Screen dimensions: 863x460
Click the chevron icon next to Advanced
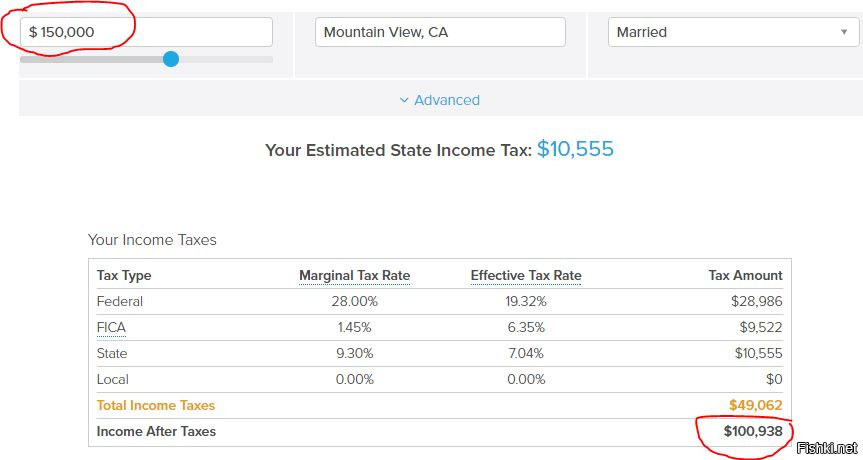(404, 100)
